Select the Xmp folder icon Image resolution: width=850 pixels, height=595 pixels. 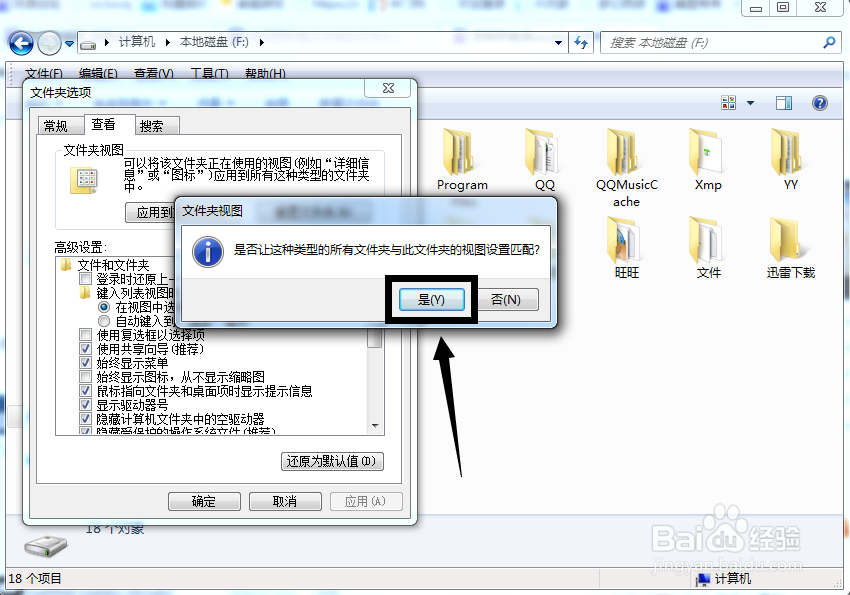[x=705, y=152]
